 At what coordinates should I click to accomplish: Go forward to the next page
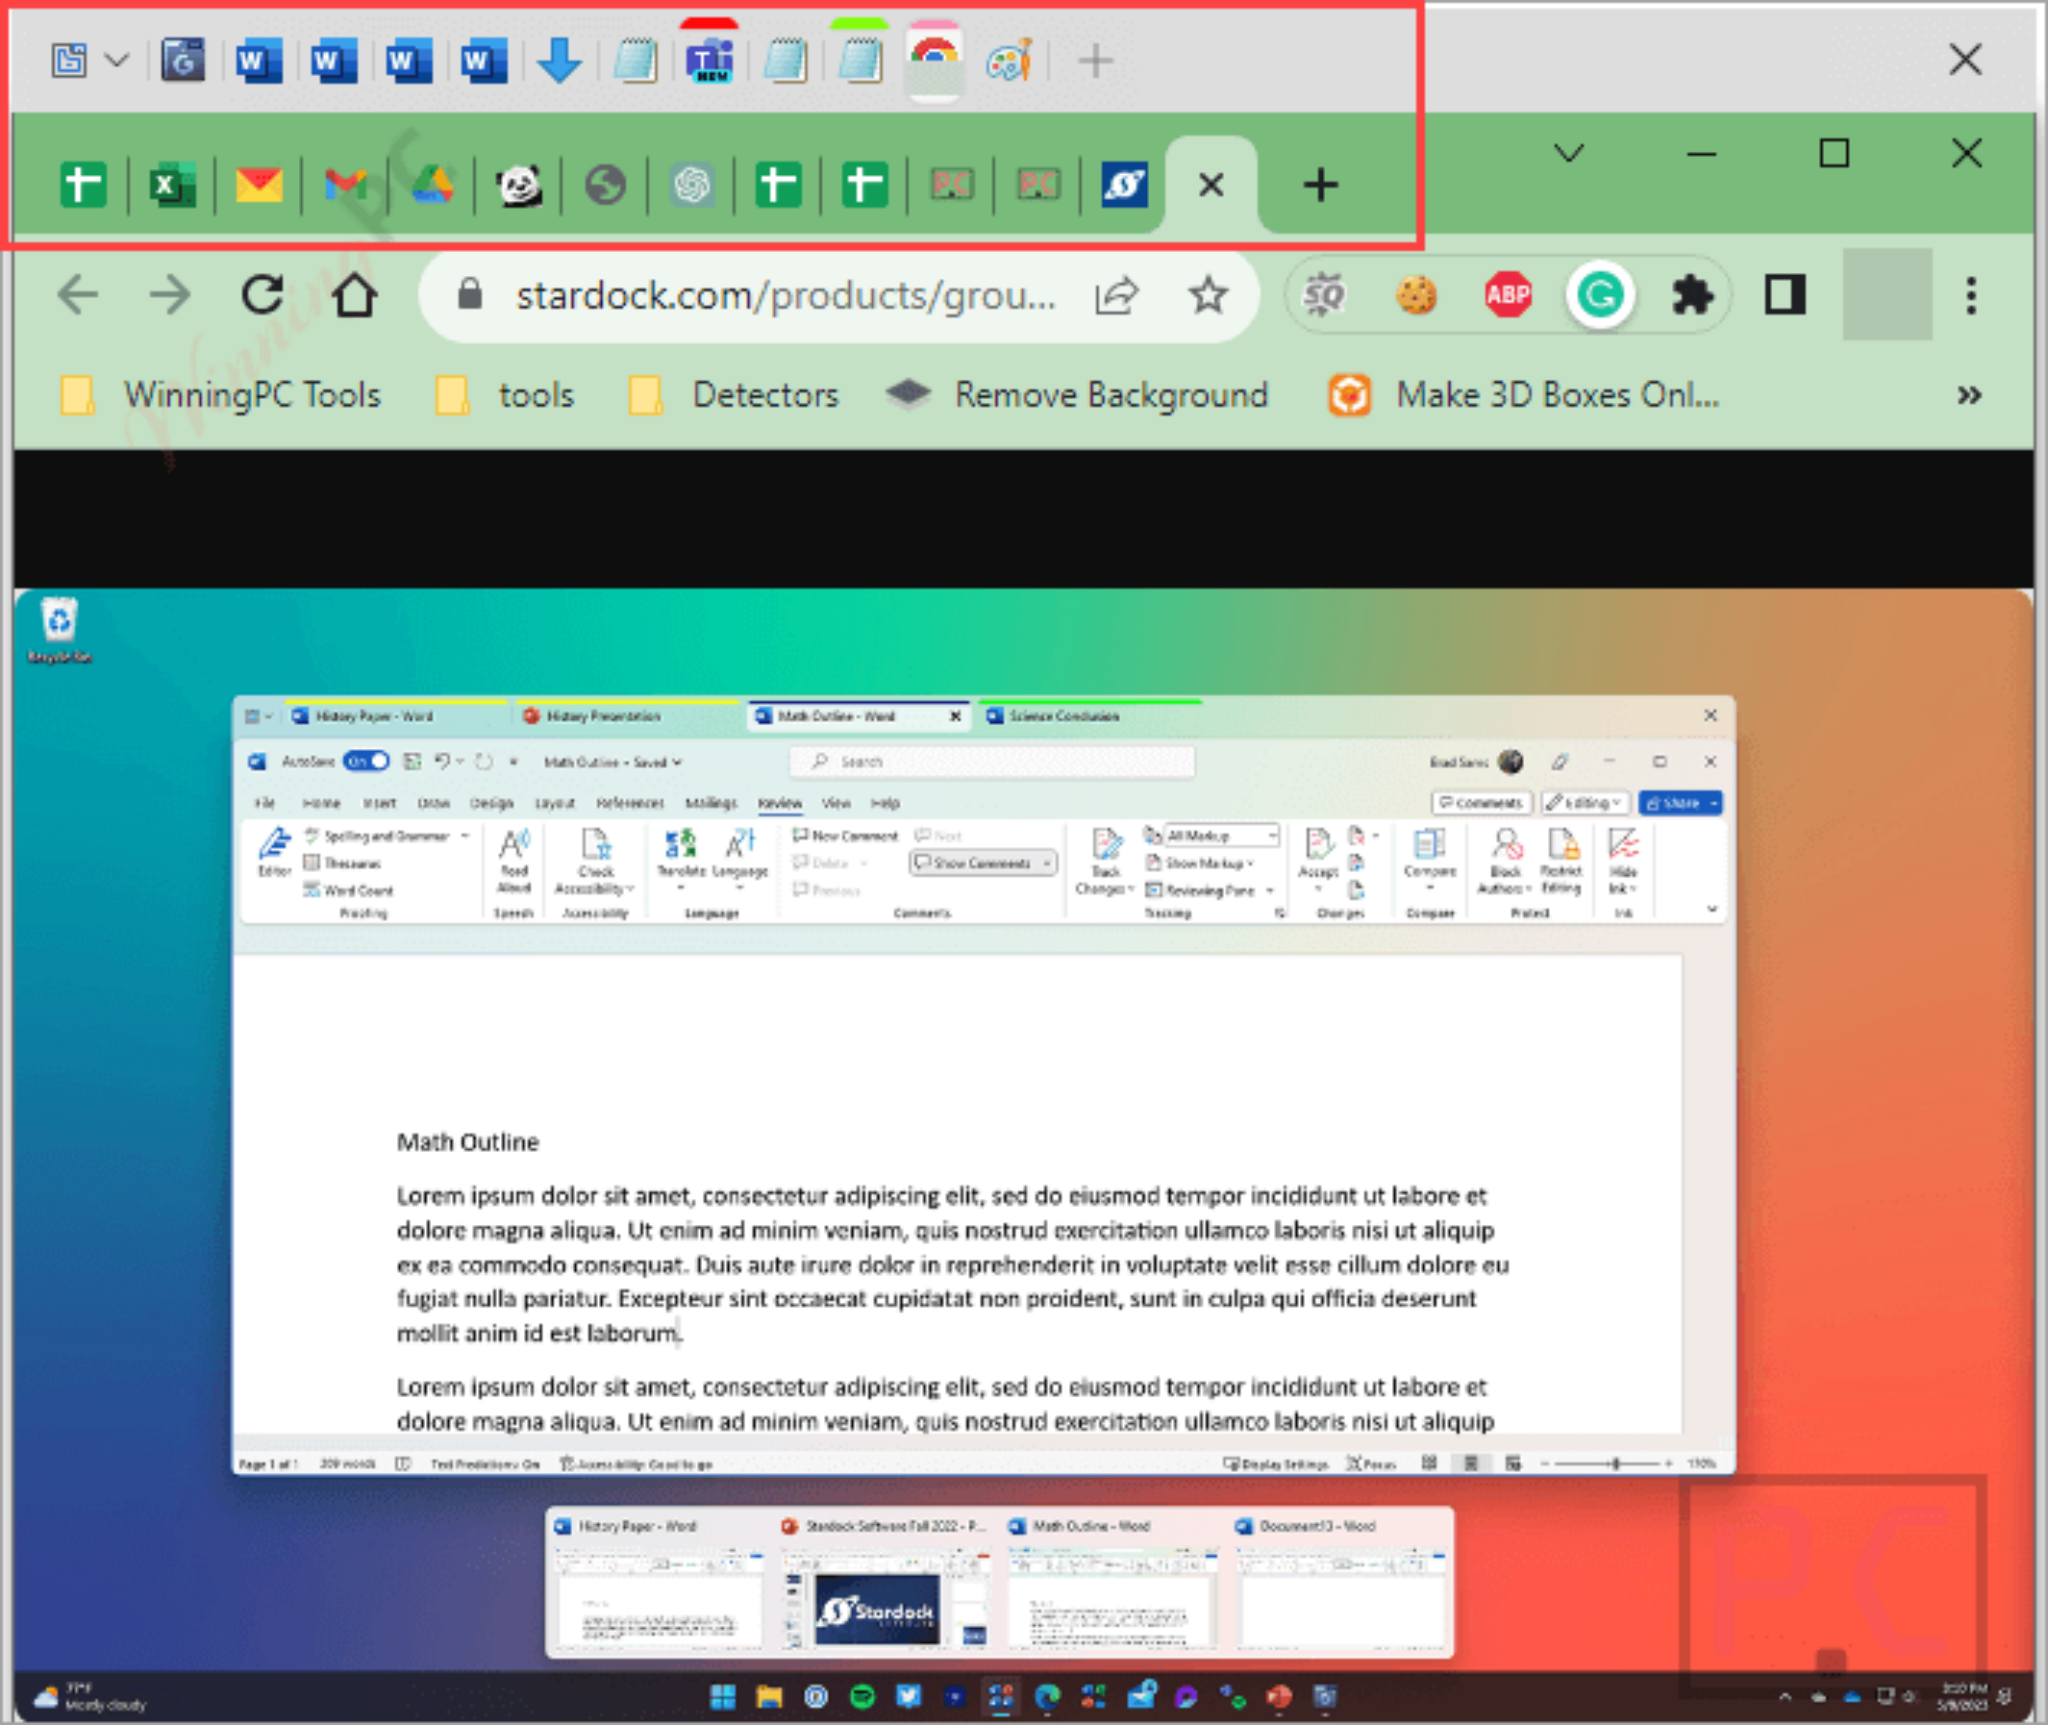(169, 295)
